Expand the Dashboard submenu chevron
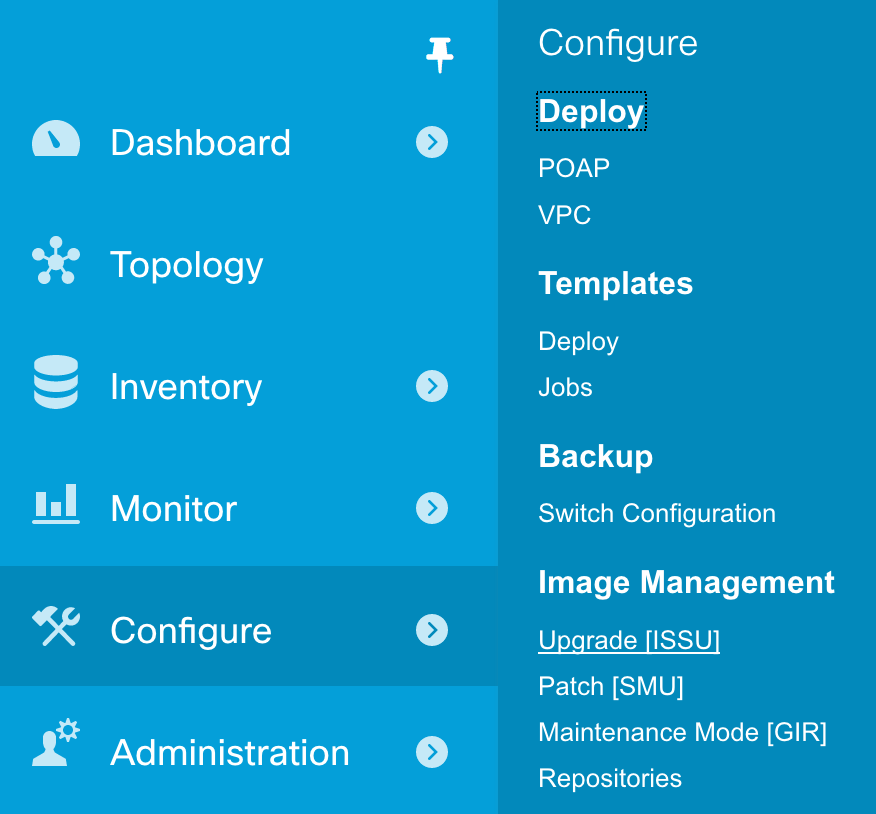Screen dimensions: 876x814 tap(432, 142)
